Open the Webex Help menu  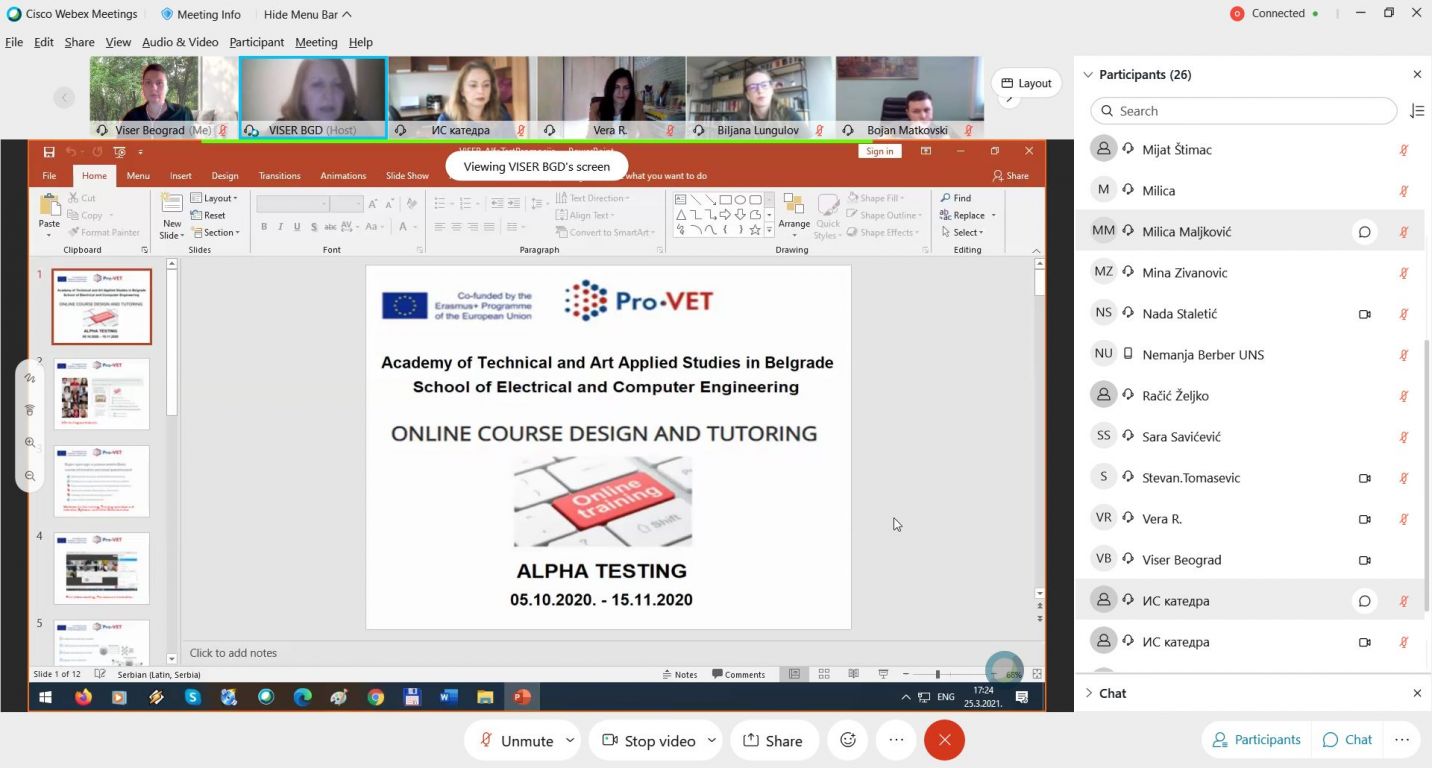click(x=361, y=42)
